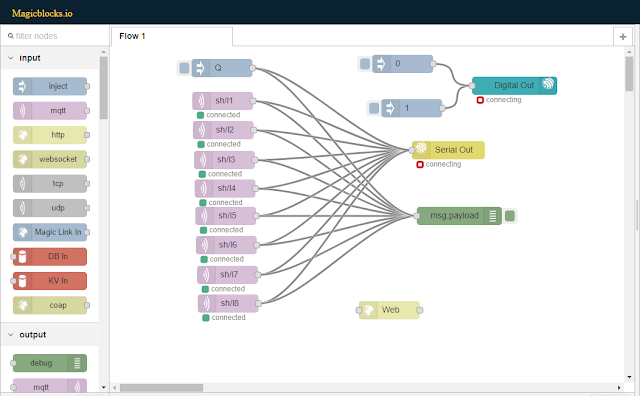Select the udp node in palette
640x396 pixels.
pyautogui.click(x=50, y=208)
